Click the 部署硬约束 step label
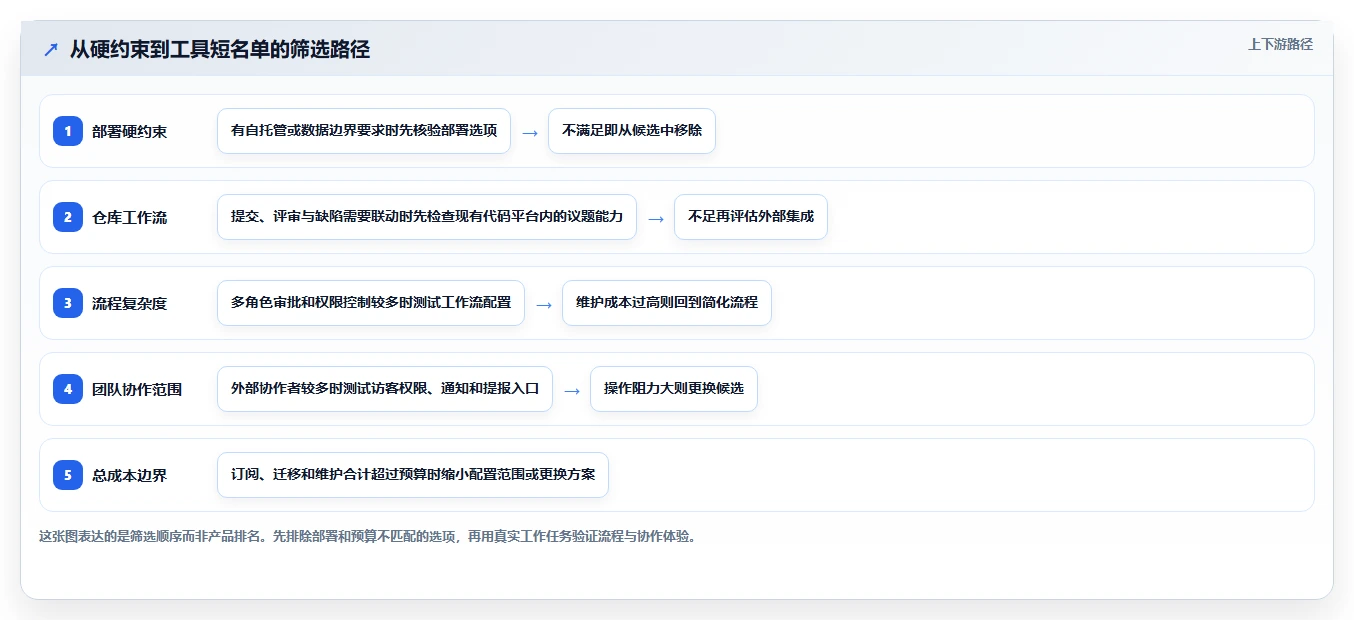The width and height of the screenshot is (1354, 620). [x=130, y=131]
